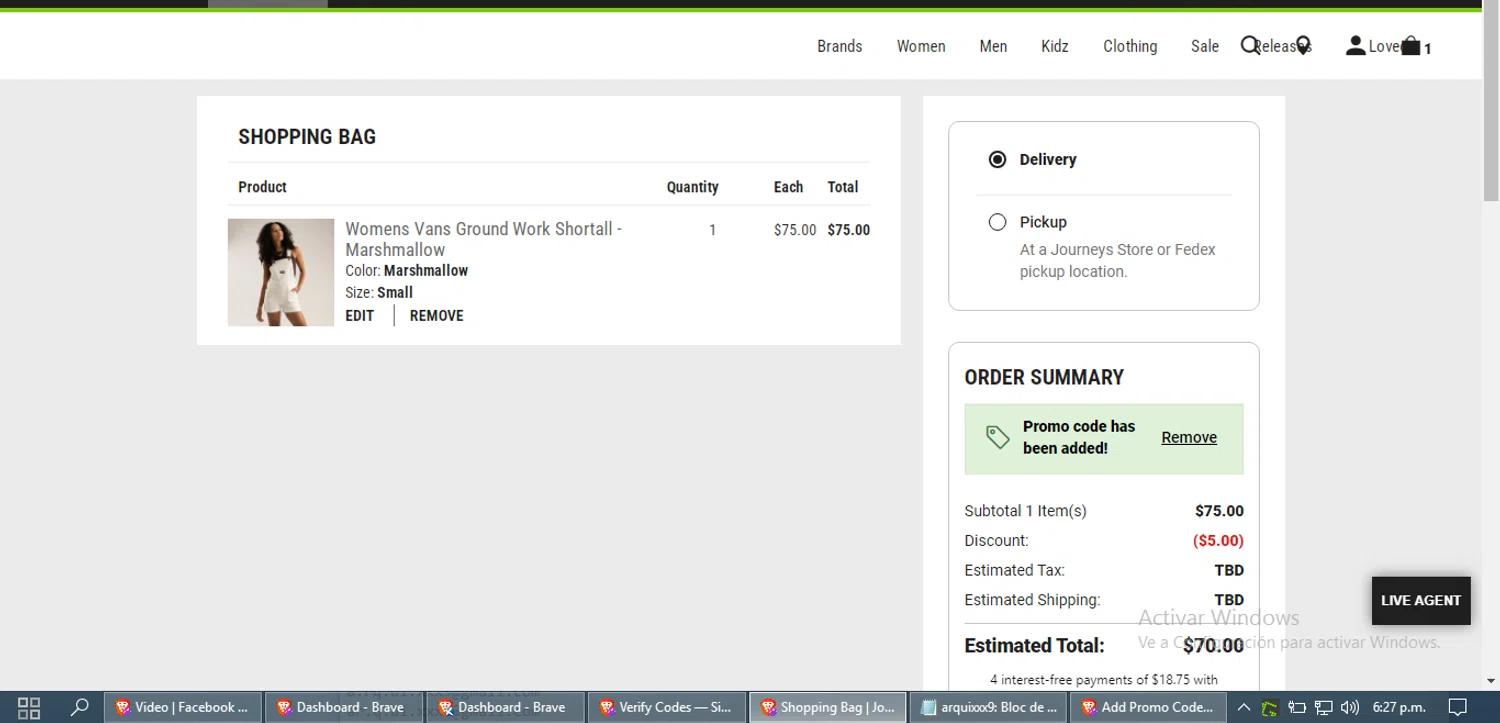Open Windows Task View icon on taskbar
This screenshot has width=1500, height=723.
click(29, 707)
